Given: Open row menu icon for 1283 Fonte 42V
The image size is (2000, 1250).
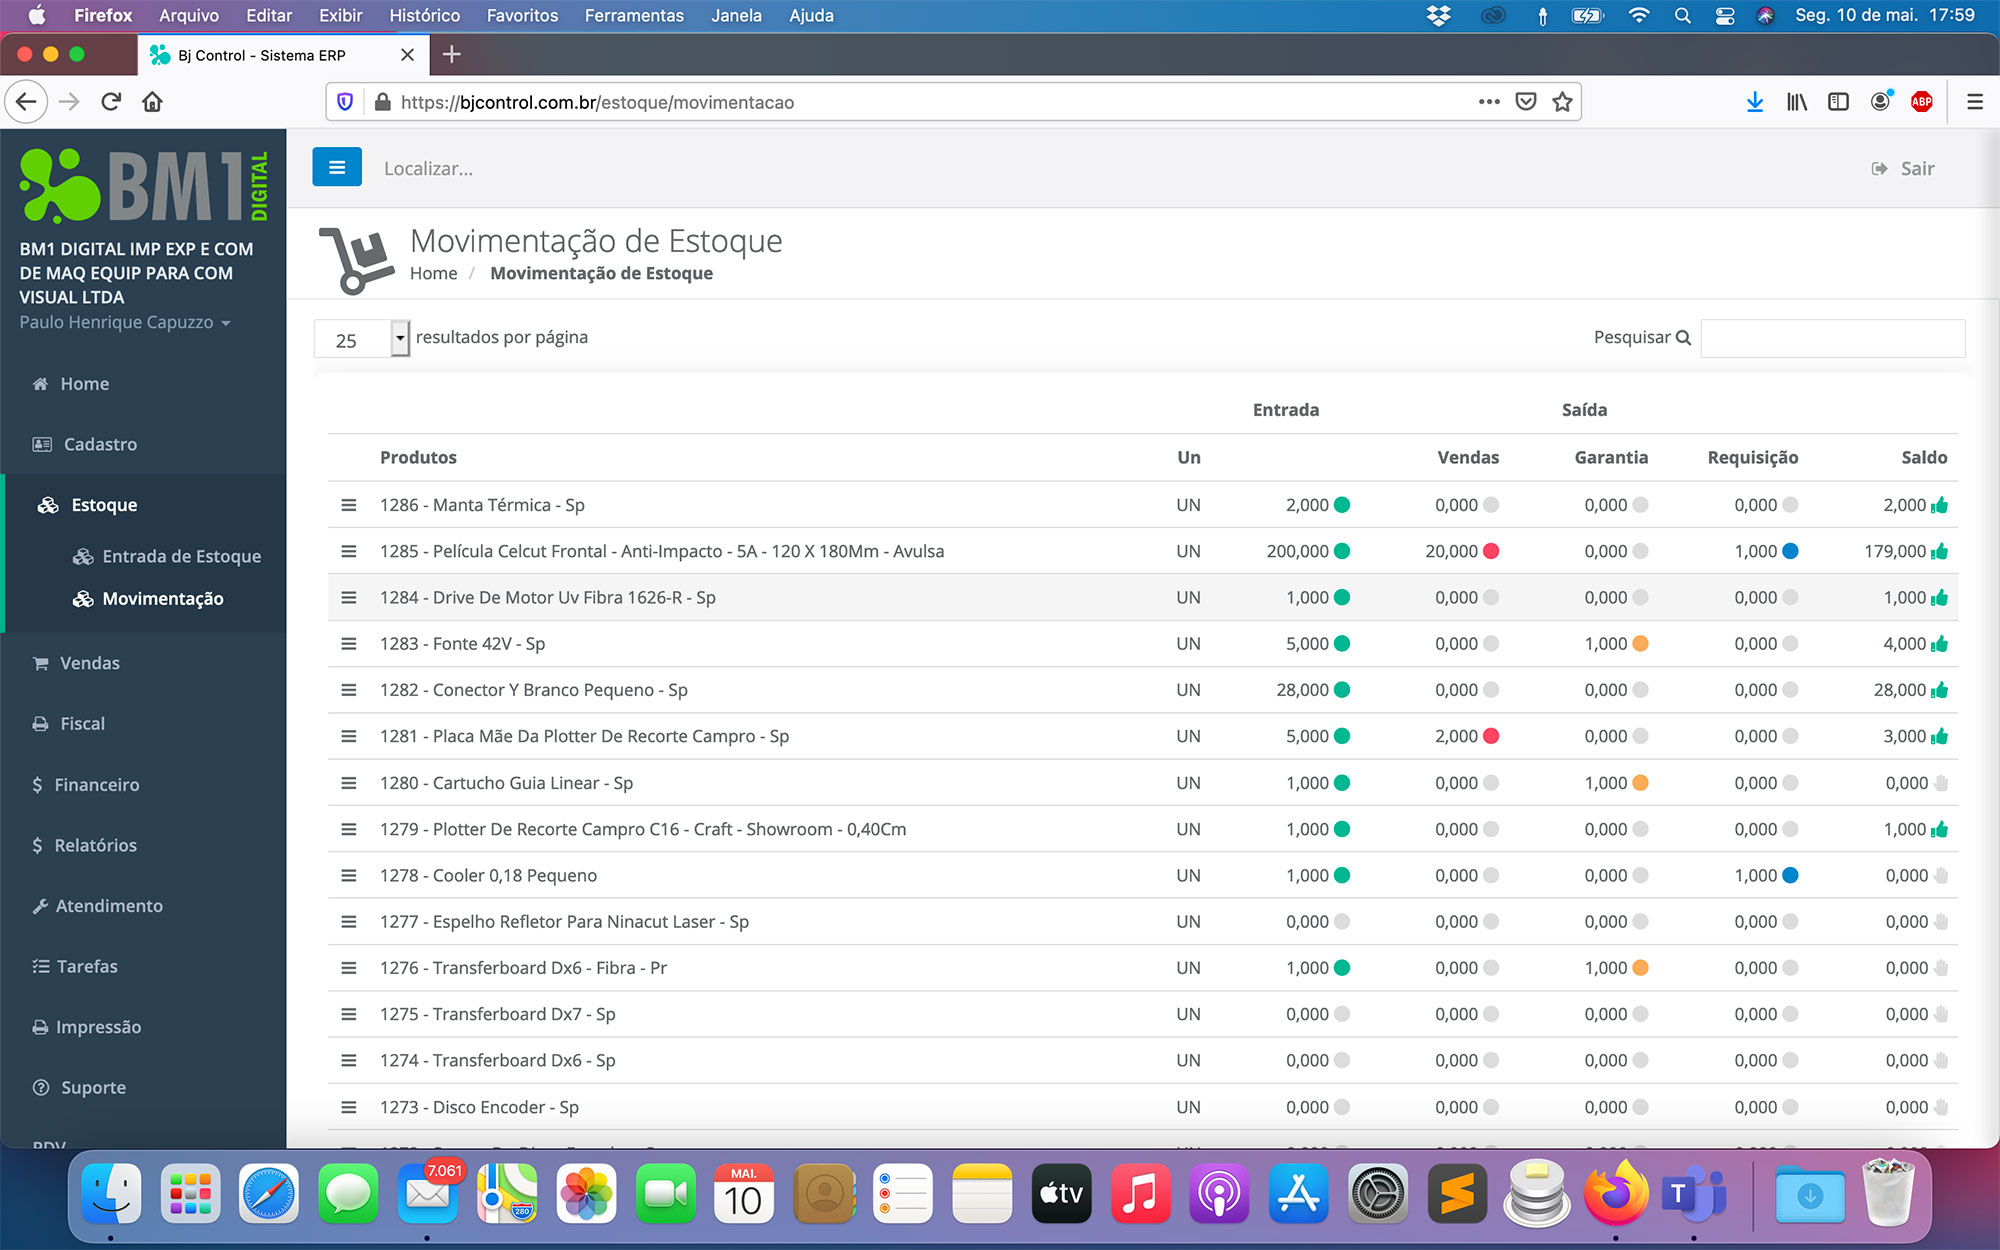Looking at the screenshot, I should pos(348,644).
